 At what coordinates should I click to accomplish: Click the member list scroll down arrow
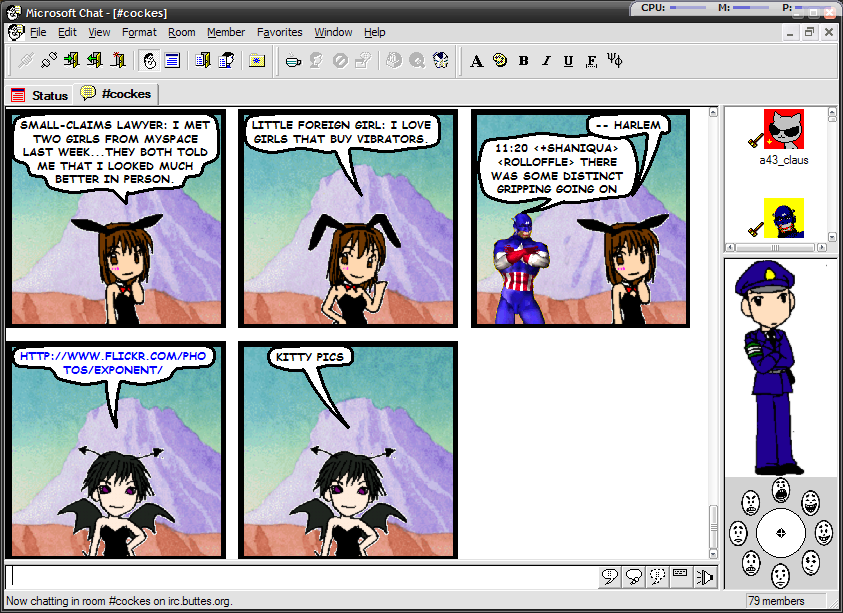pyautogui.click(x=832, y=237)
